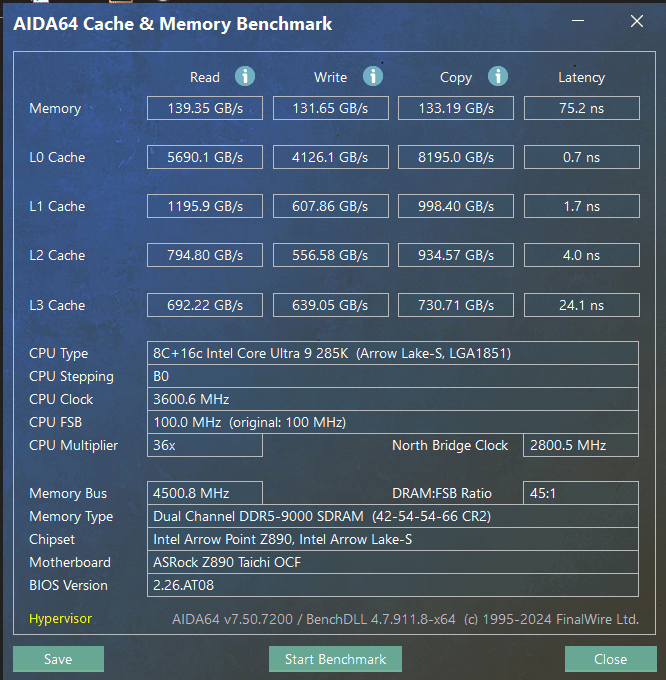Click the CPU Clock field 3600.6 MHz
The image size is (666, 680).
(x=392, y=399)
